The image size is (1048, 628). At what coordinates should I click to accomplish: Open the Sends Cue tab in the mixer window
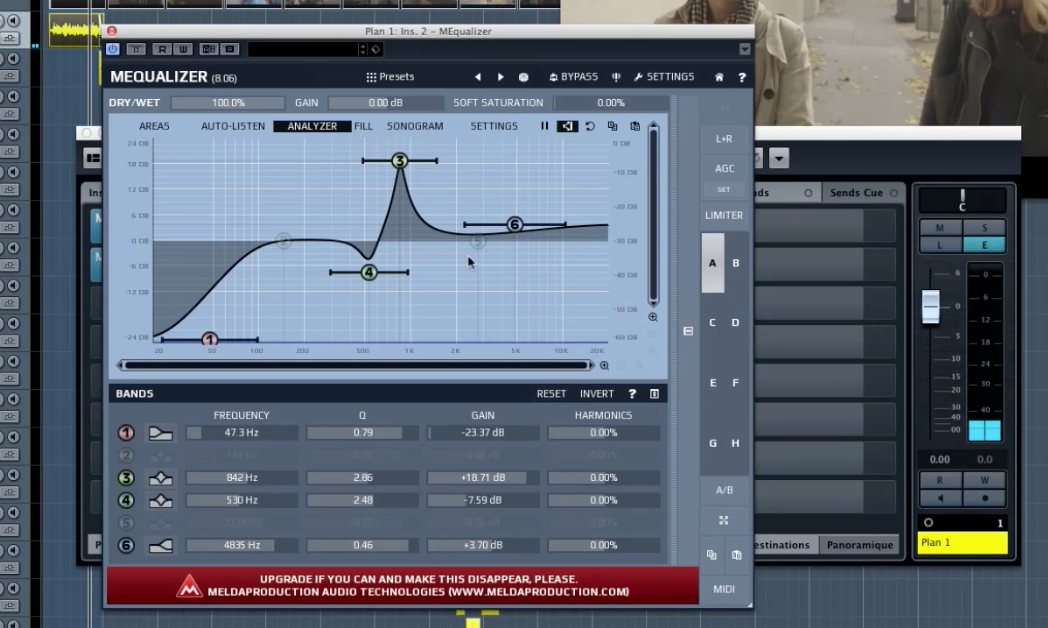click(864, 192)
